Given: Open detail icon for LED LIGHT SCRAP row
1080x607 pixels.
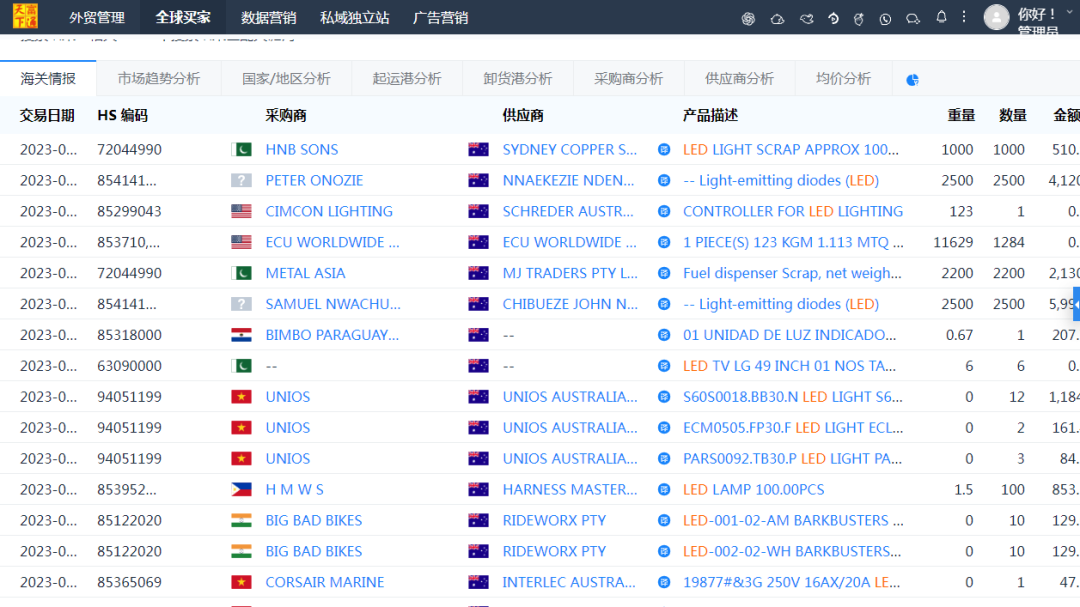Looking at the screenshot, I should click(664, 150).
